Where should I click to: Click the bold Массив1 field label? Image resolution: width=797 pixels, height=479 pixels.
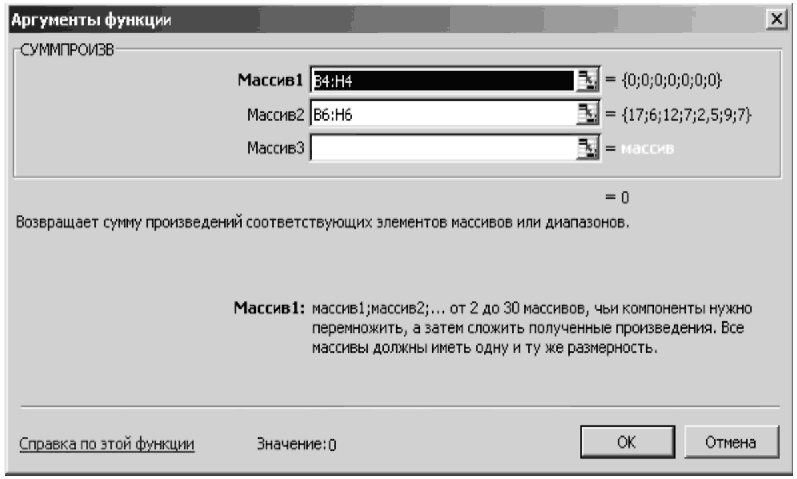coord(270,80)
